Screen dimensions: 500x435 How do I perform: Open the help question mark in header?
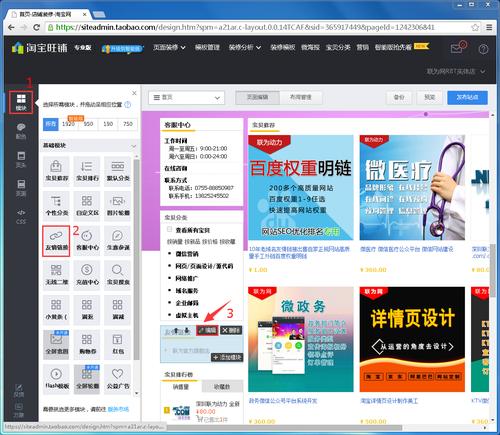[x=483, y=49]
